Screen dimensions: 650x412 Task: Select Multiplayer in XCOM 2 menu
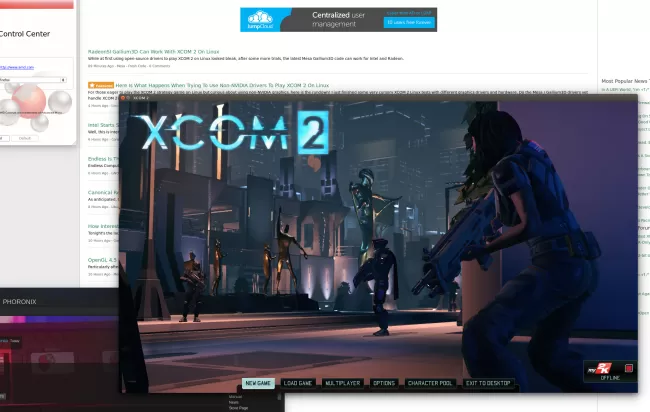(342, 383)
